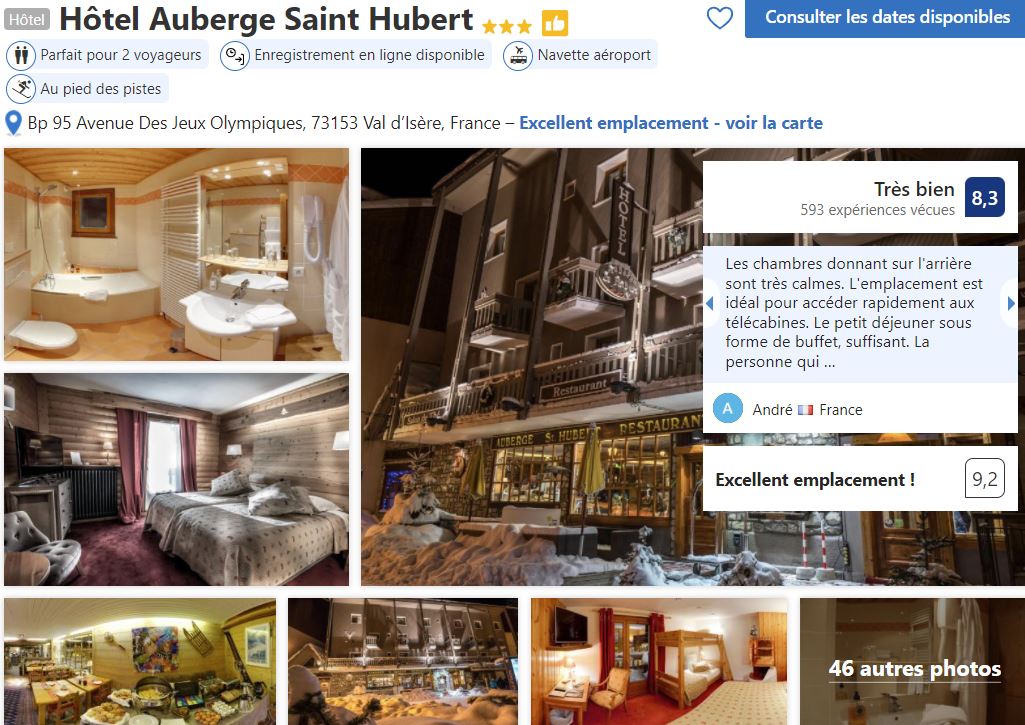Show next review with right arrow
Viewport: 1025px width, 725px height.
pyautogui.click(x=1011, y=303)
